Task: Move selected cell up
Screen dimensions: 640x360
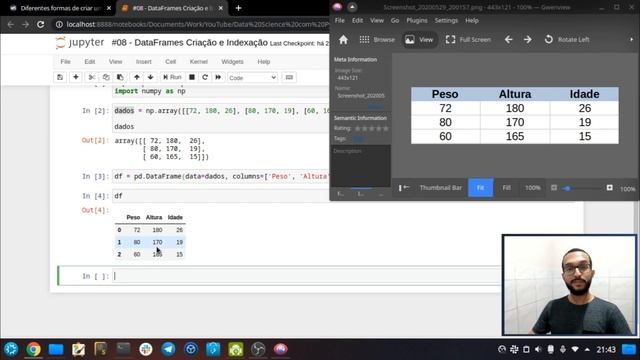Action: pyautogui.click(x=137, y=77)
